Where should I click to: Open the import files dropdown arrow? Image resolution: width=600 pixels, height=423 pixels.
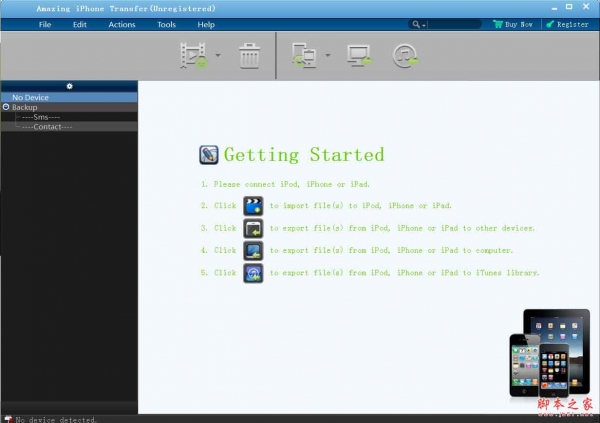(218, 56)
